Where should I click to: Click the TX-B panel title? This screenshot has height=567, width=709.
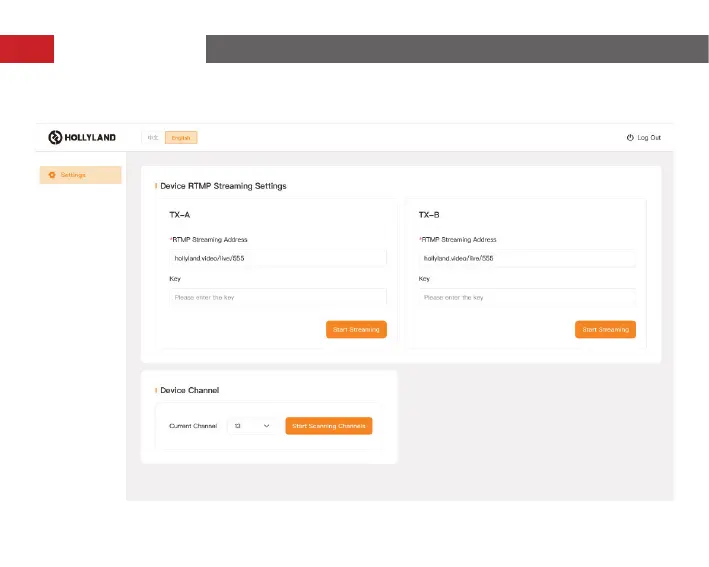[x=429, y=214]
